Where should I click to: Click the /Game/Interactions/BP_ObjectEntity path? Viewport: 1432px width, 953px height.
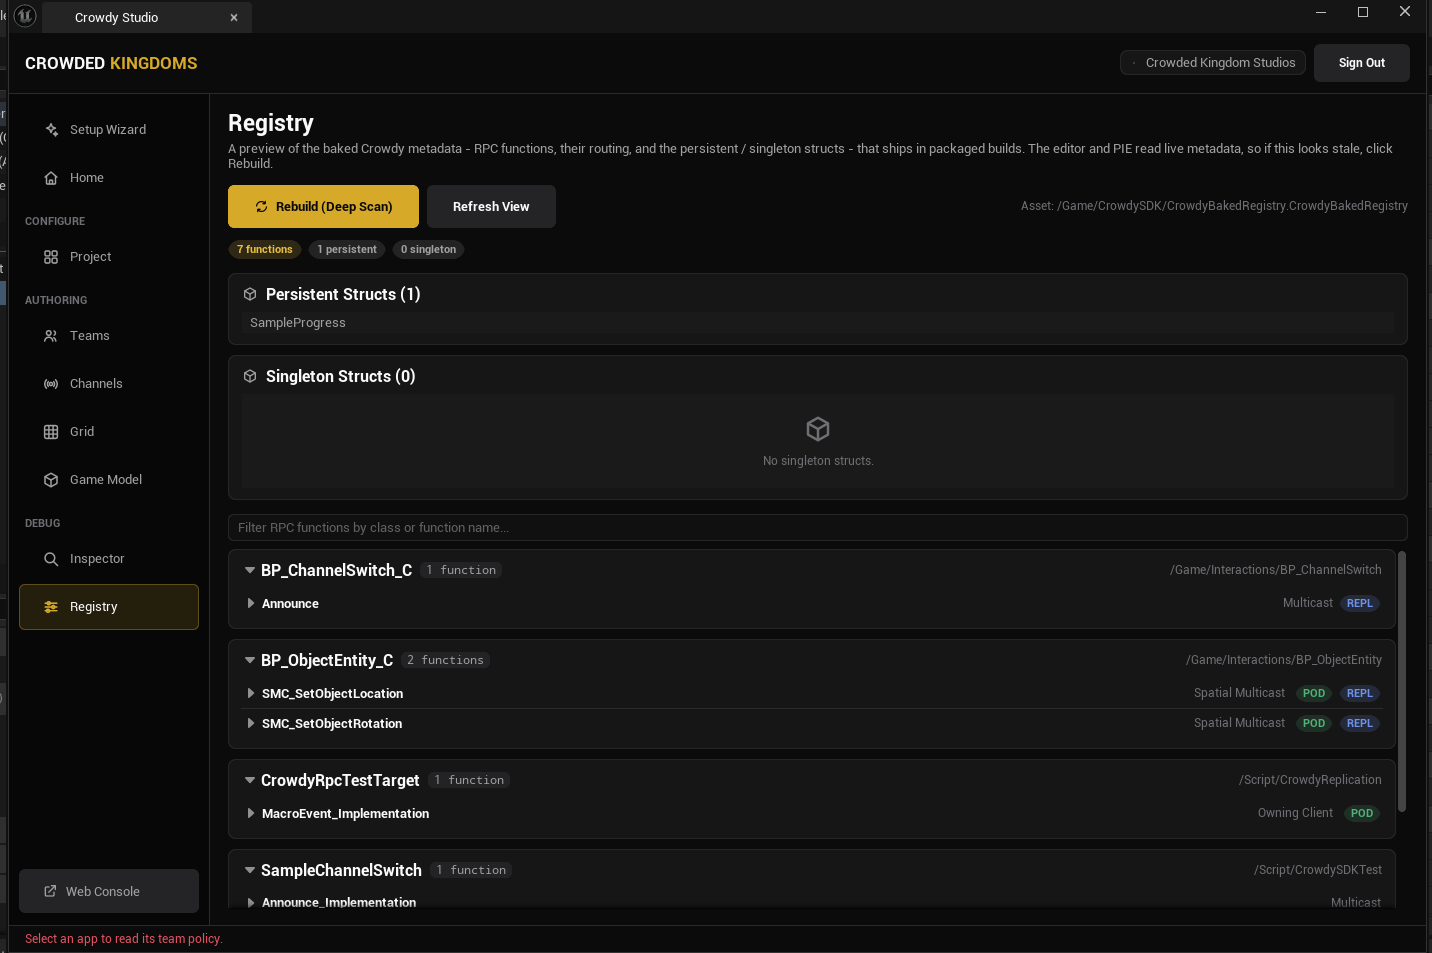(1283, 660)
